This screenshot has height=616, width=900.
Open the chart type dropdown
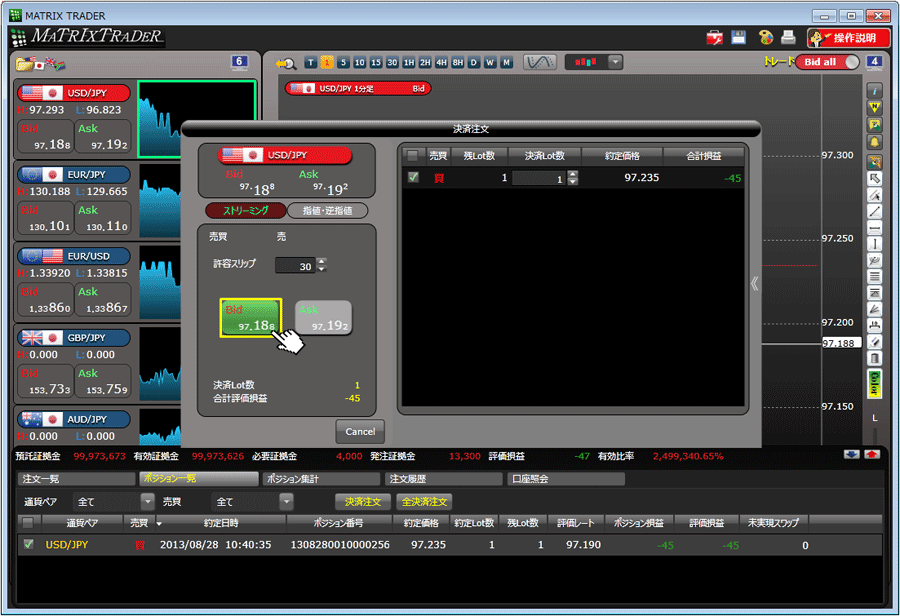[x=615, y=62]
